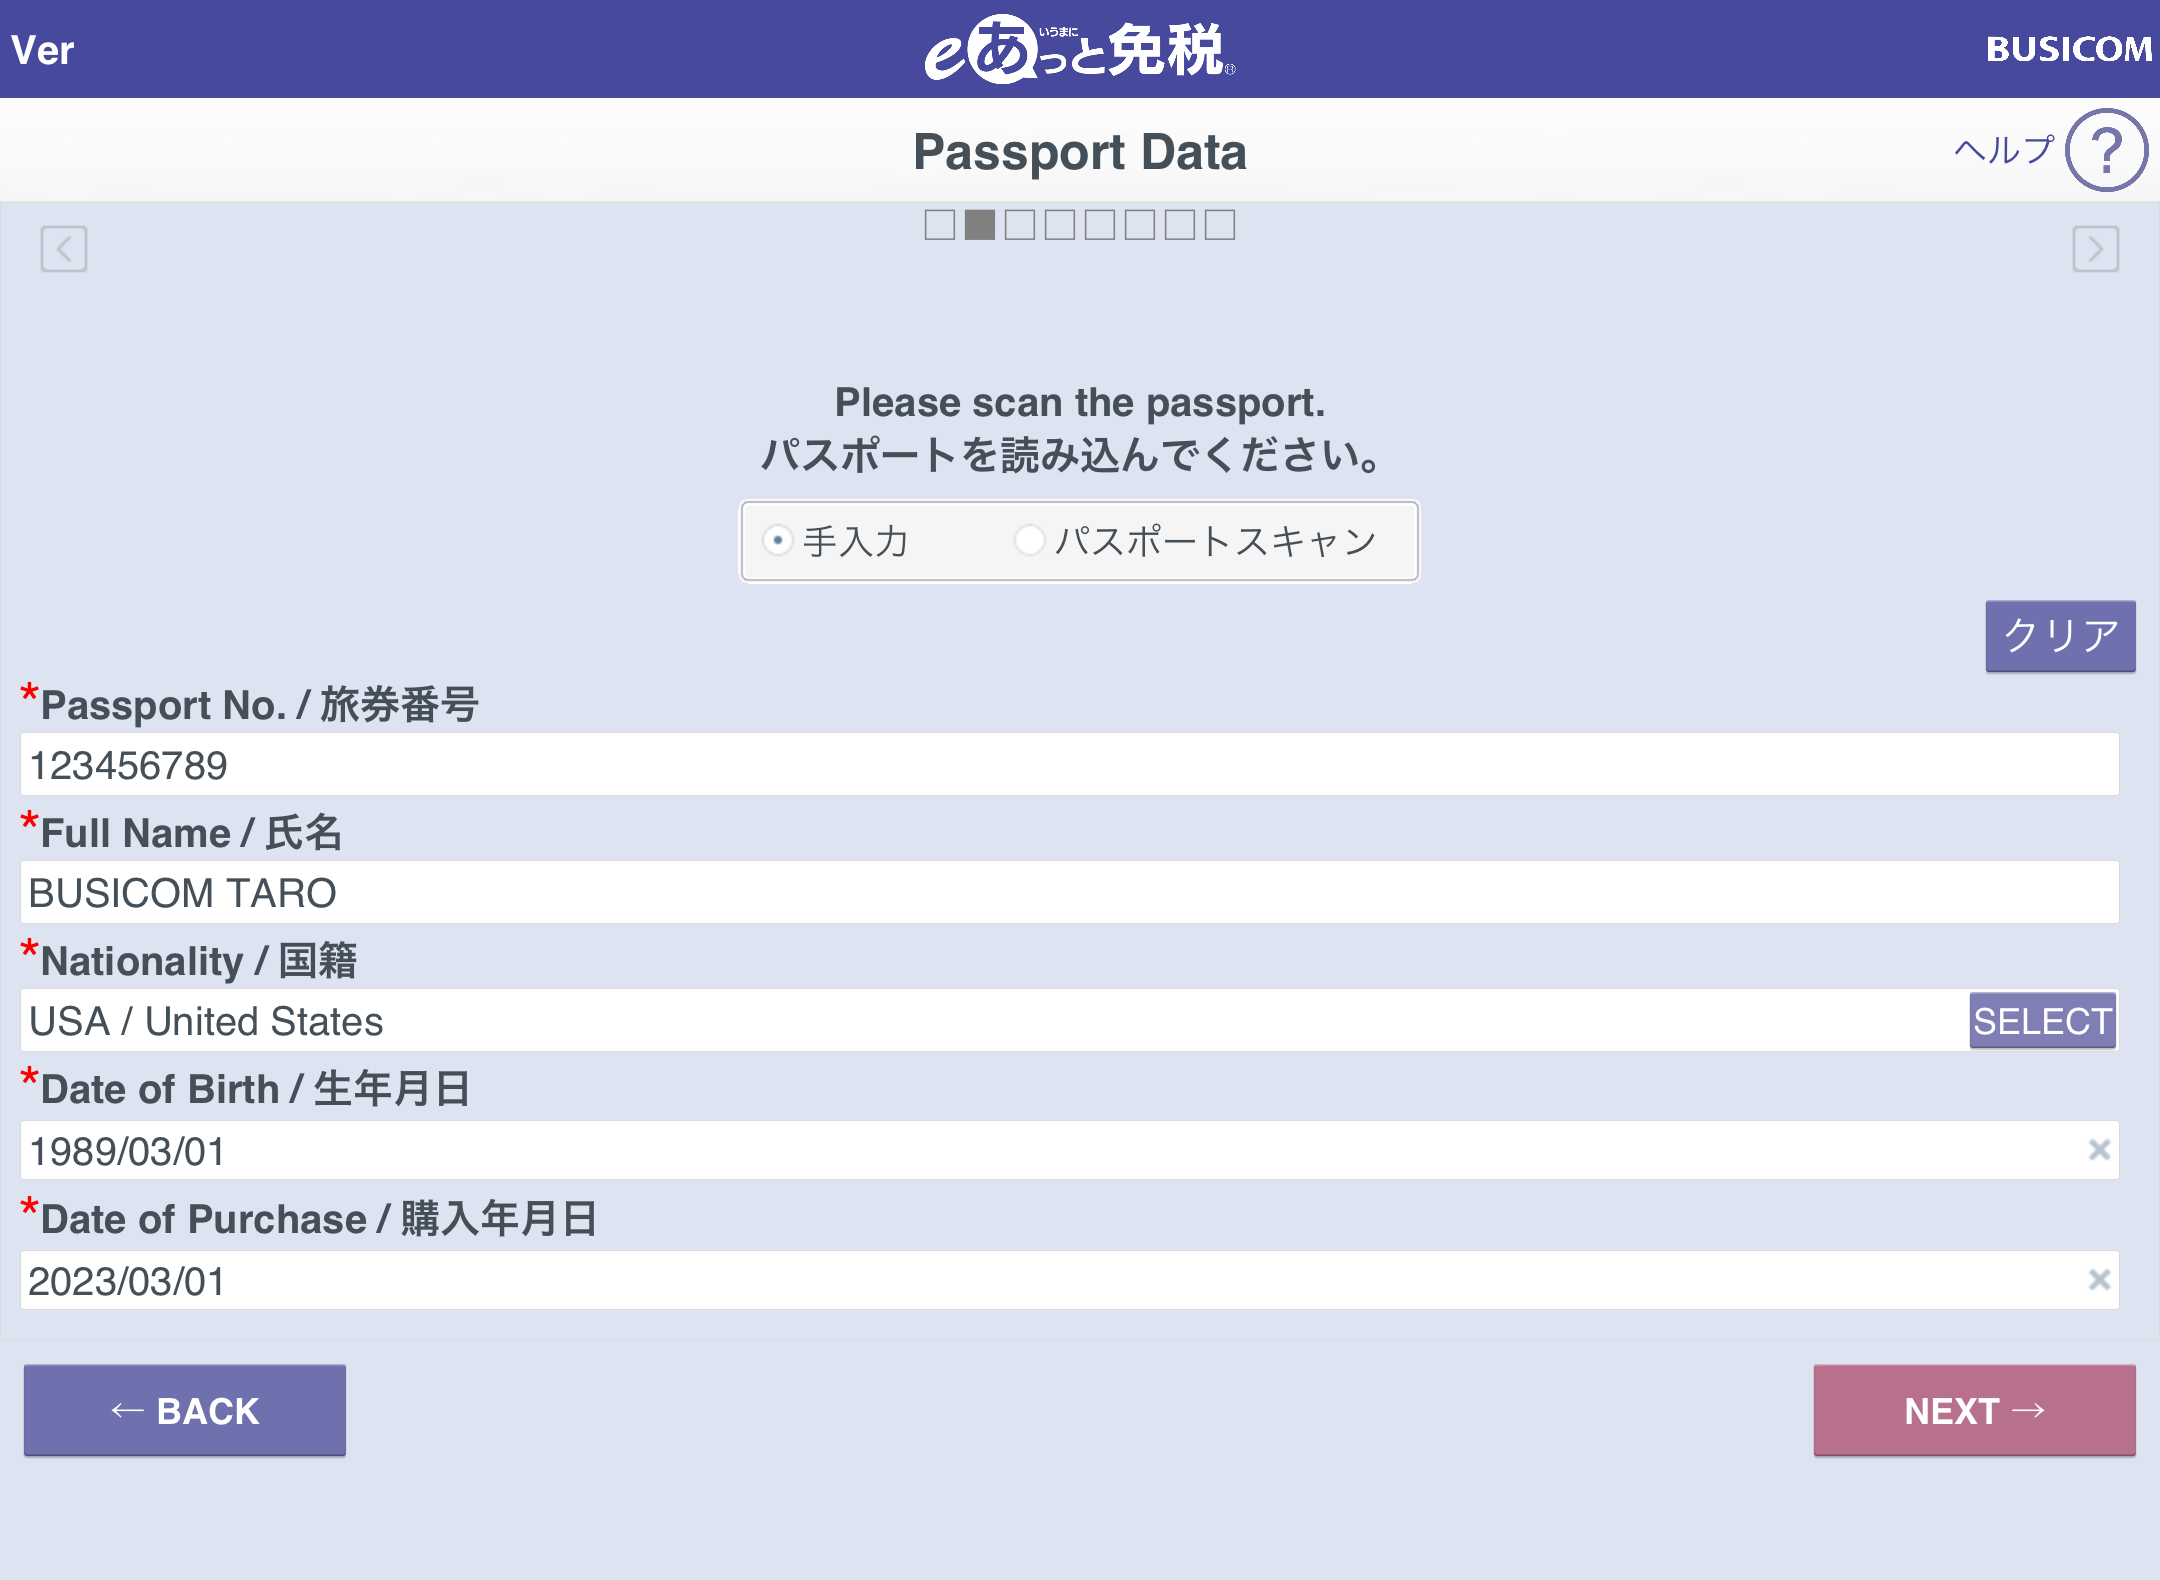Open the Date of Purchase date field

pos(1069,1280)
